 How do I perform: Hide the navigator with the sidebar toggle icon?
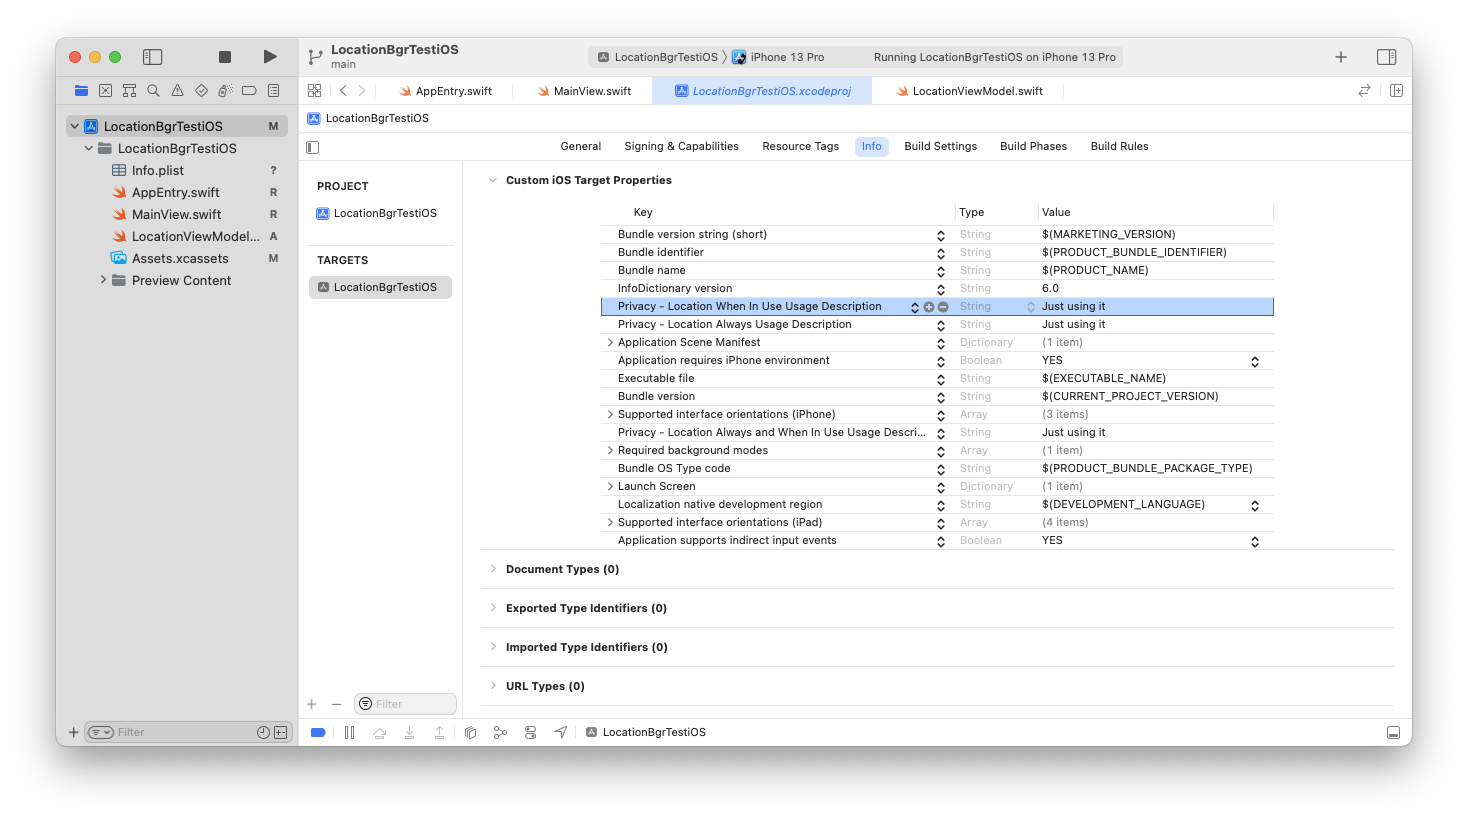click(153, 57)
